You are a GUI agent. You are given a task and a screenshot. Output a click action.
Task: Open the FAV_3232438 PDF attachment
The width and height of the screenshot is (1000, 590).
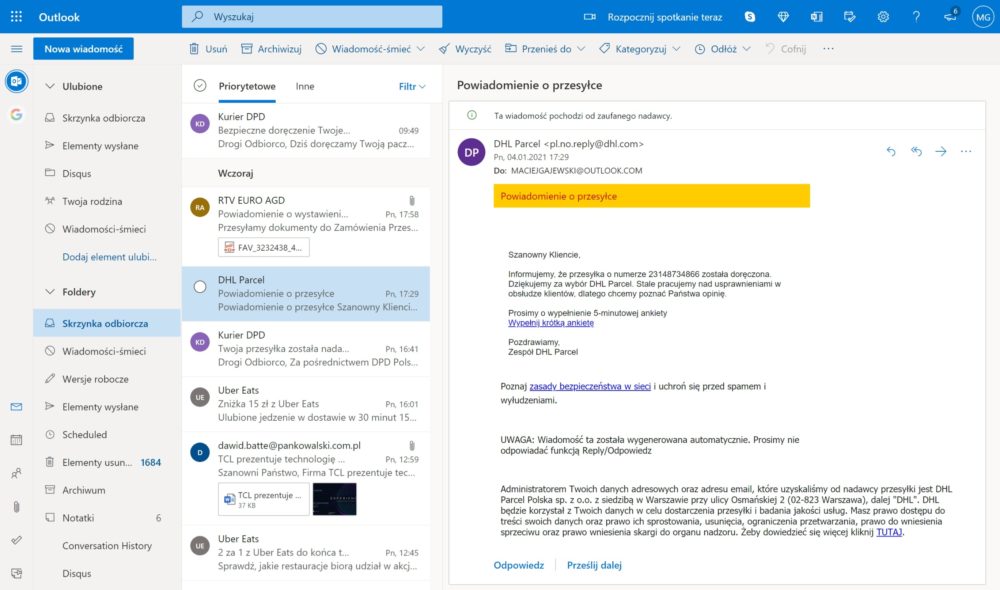263,247
